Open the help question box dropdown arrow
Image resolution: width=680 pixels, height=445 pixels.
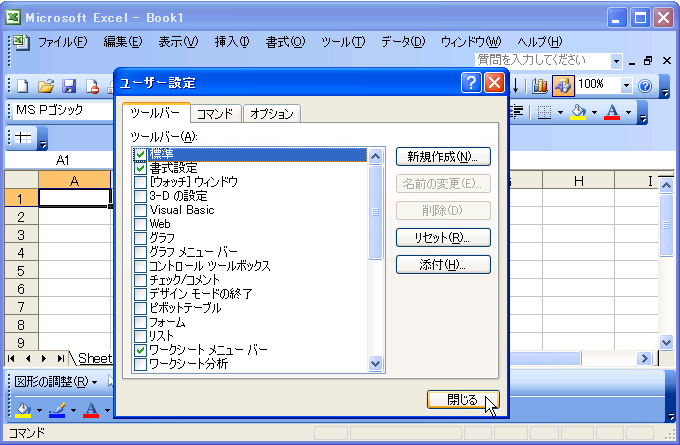[x=616, y=61]
